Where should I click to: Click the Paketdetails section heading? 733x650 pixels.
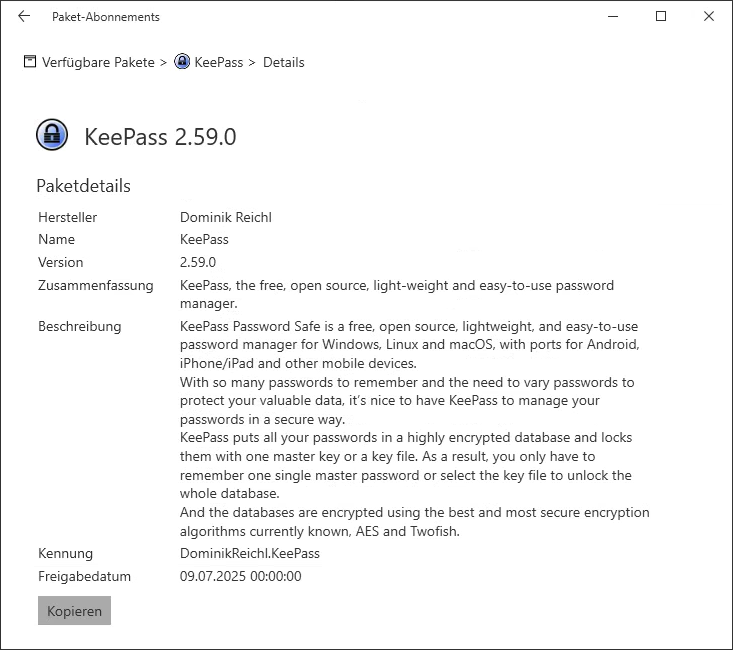click(83, 186)
